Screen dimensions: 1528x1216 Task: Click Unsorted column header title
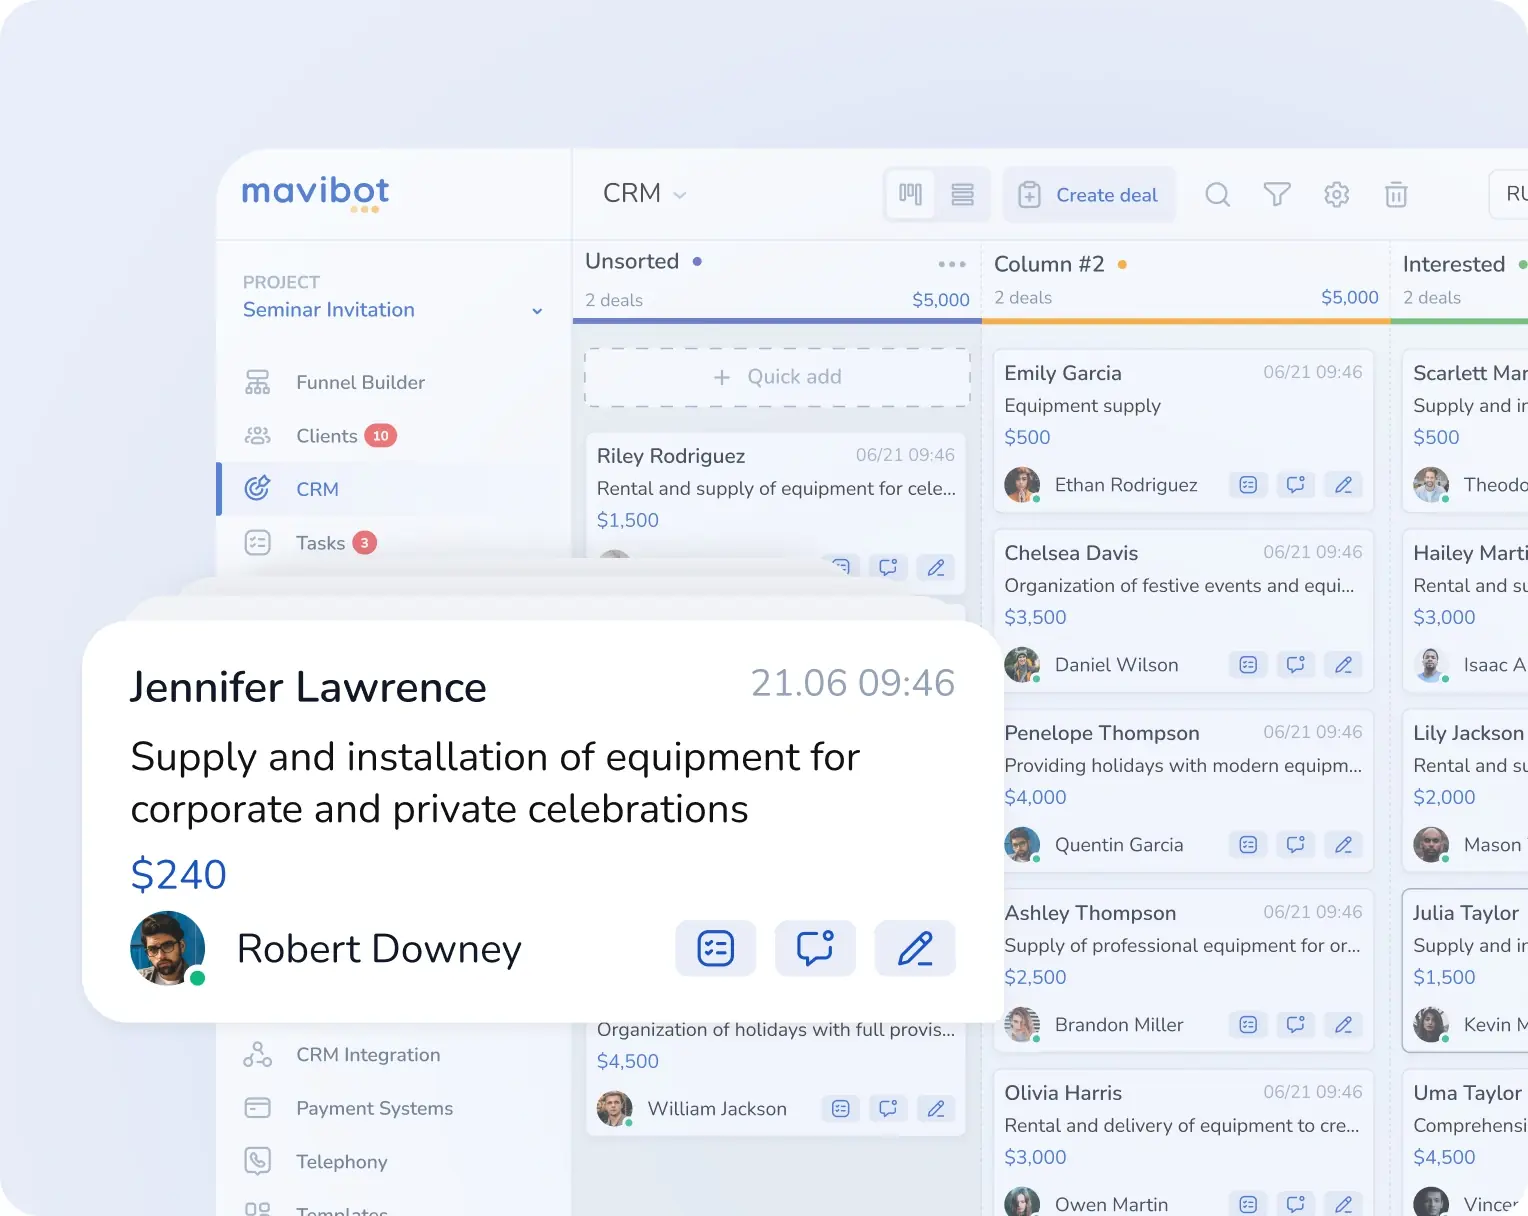point(632,261)
